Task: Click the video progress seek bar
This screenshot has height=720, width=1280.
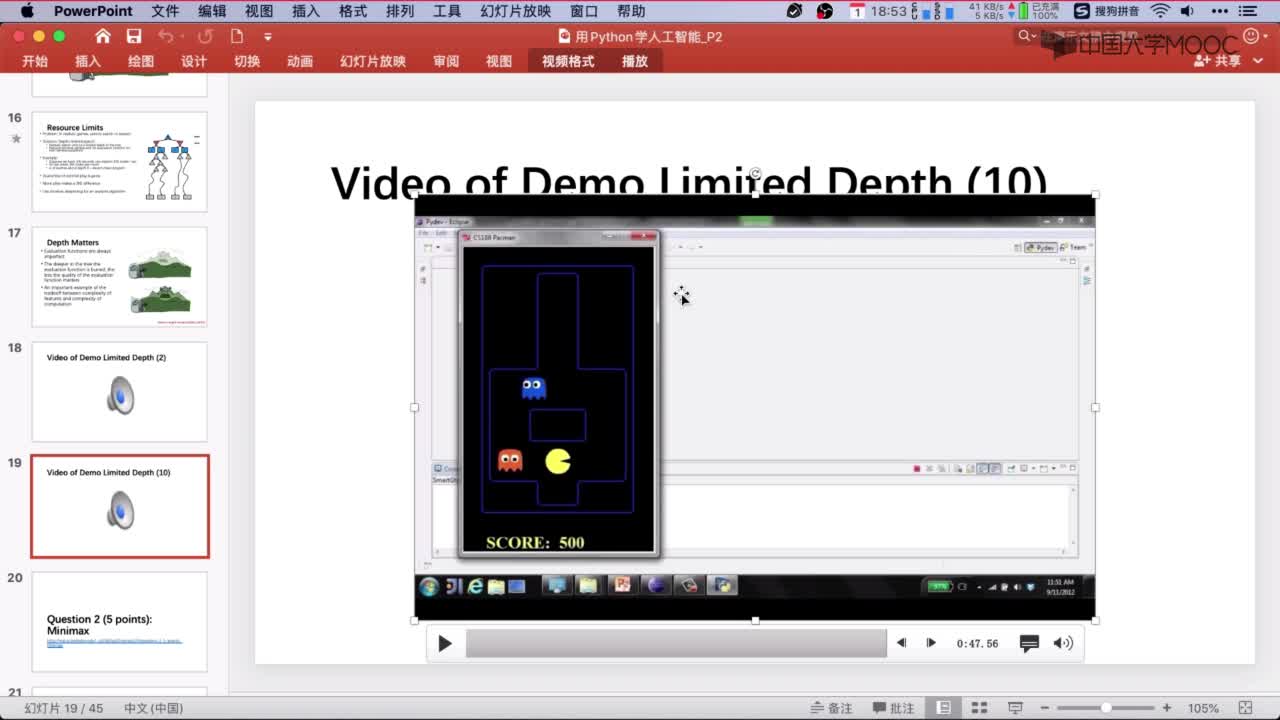Action: click(x=676, y=643)
